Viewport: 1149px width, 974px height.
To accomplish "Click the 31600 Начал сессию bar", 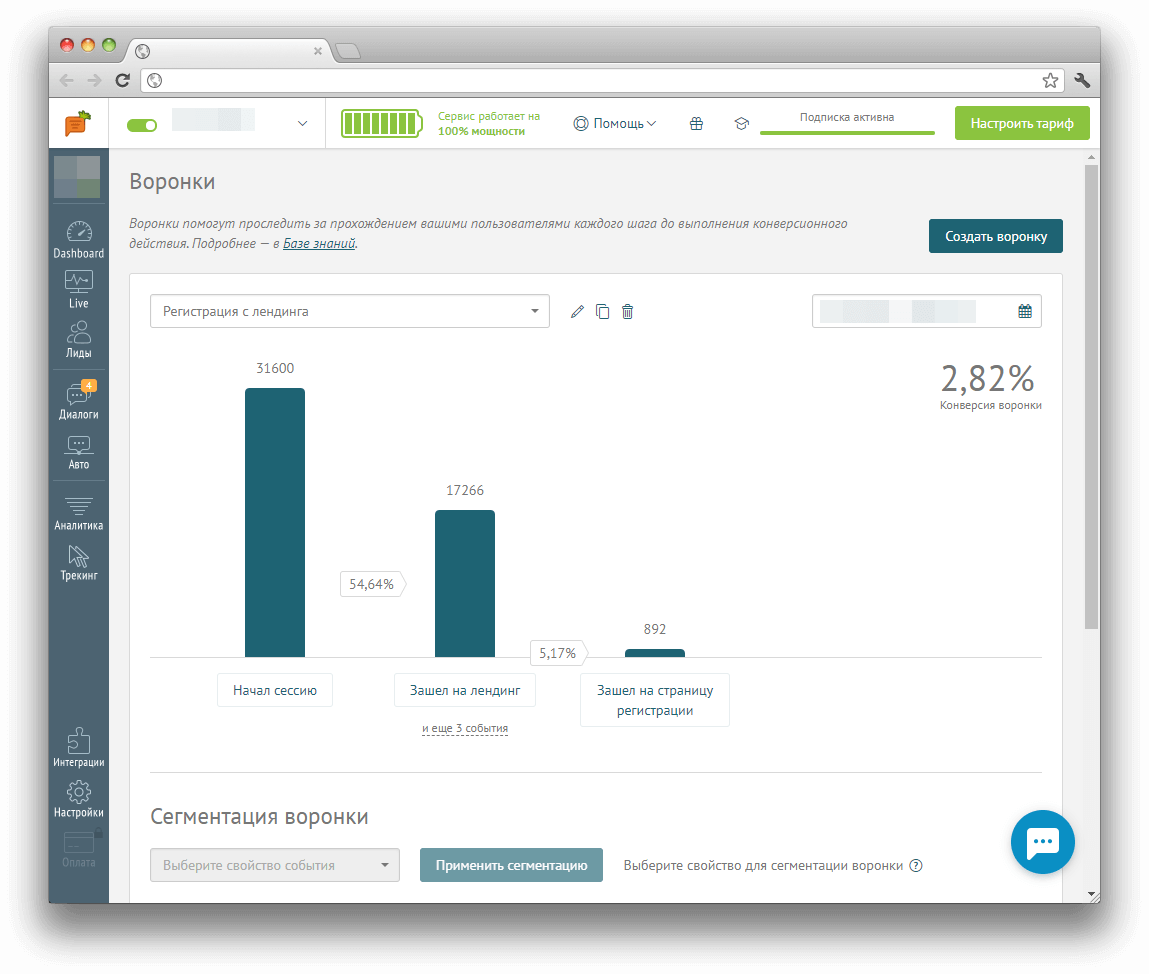I will pyautogui.click(x=275, y=522).
